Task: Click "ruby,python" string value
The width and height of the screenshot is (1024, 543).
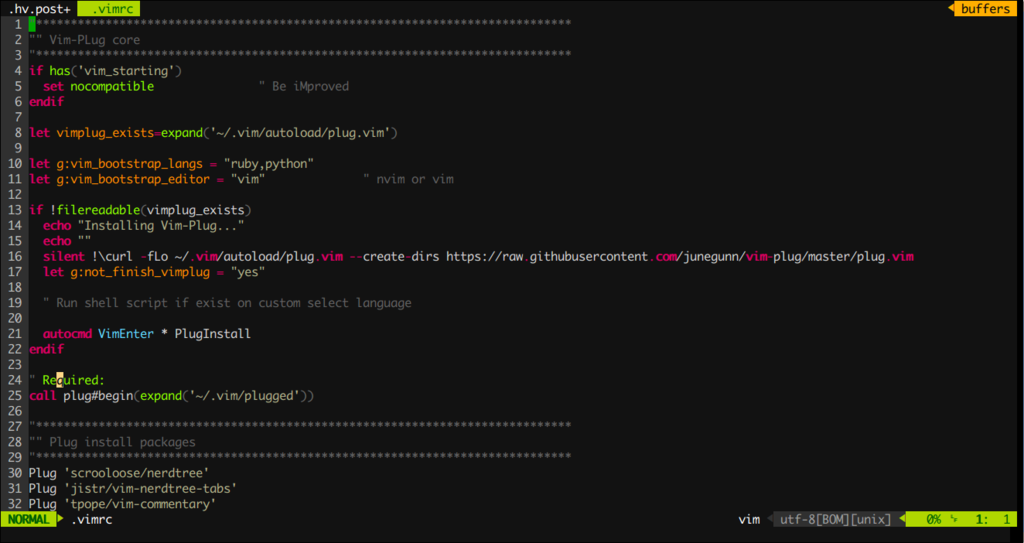Action: coord(269,163)
